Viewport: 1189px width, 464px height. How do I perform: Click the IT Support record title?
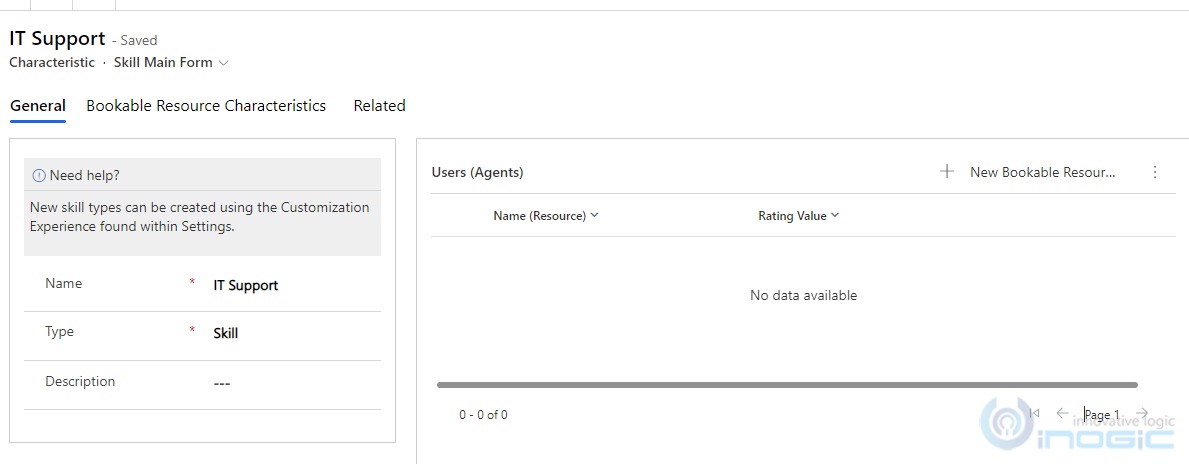[x=58, y=39]
